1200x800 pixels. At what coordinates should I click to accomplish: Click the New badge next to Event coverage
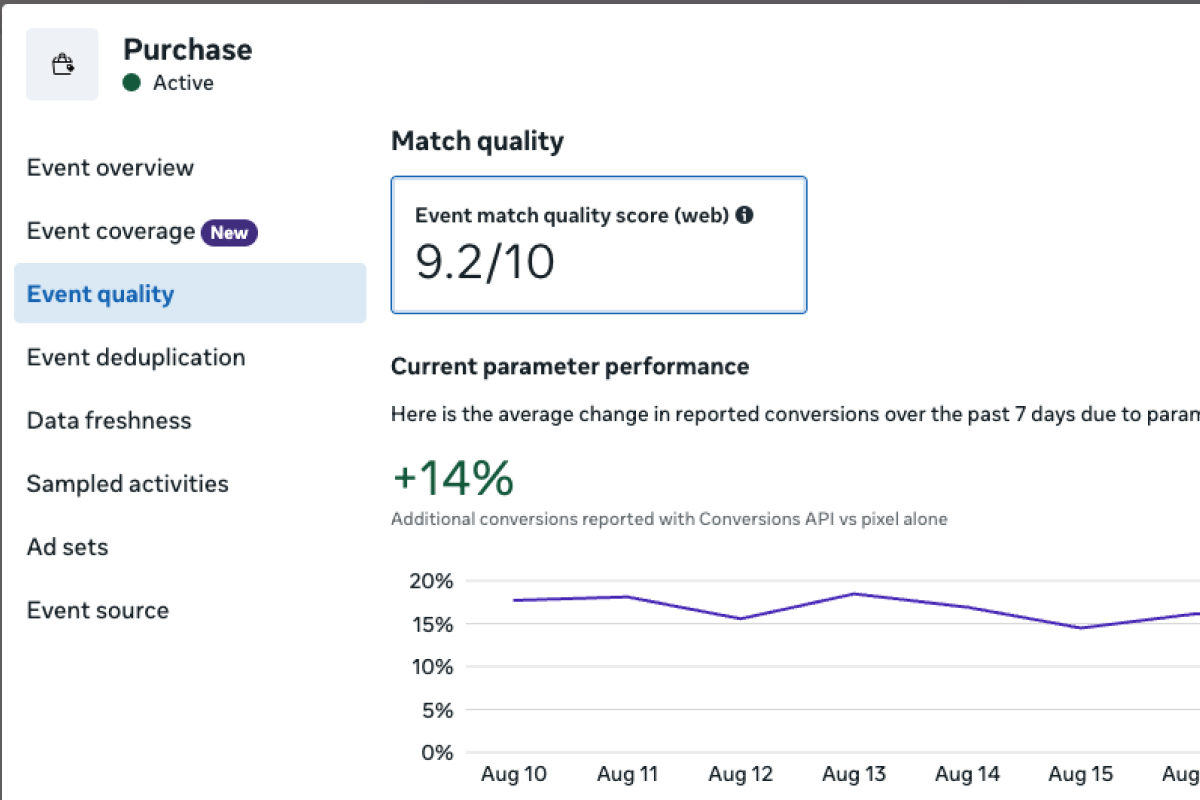229,233
